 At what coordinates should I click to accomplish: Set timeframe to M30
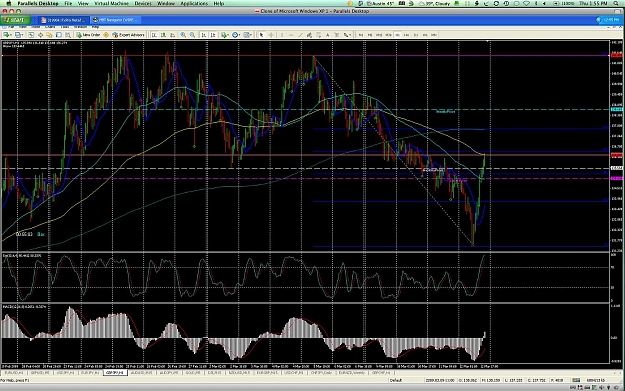click(x=388, y=35)
